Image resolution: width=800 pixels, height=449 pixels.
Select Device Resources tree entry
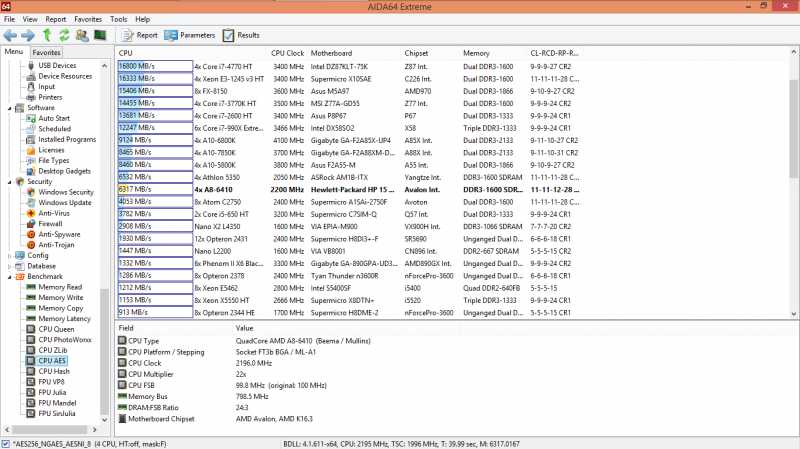(x=65, y=77)
